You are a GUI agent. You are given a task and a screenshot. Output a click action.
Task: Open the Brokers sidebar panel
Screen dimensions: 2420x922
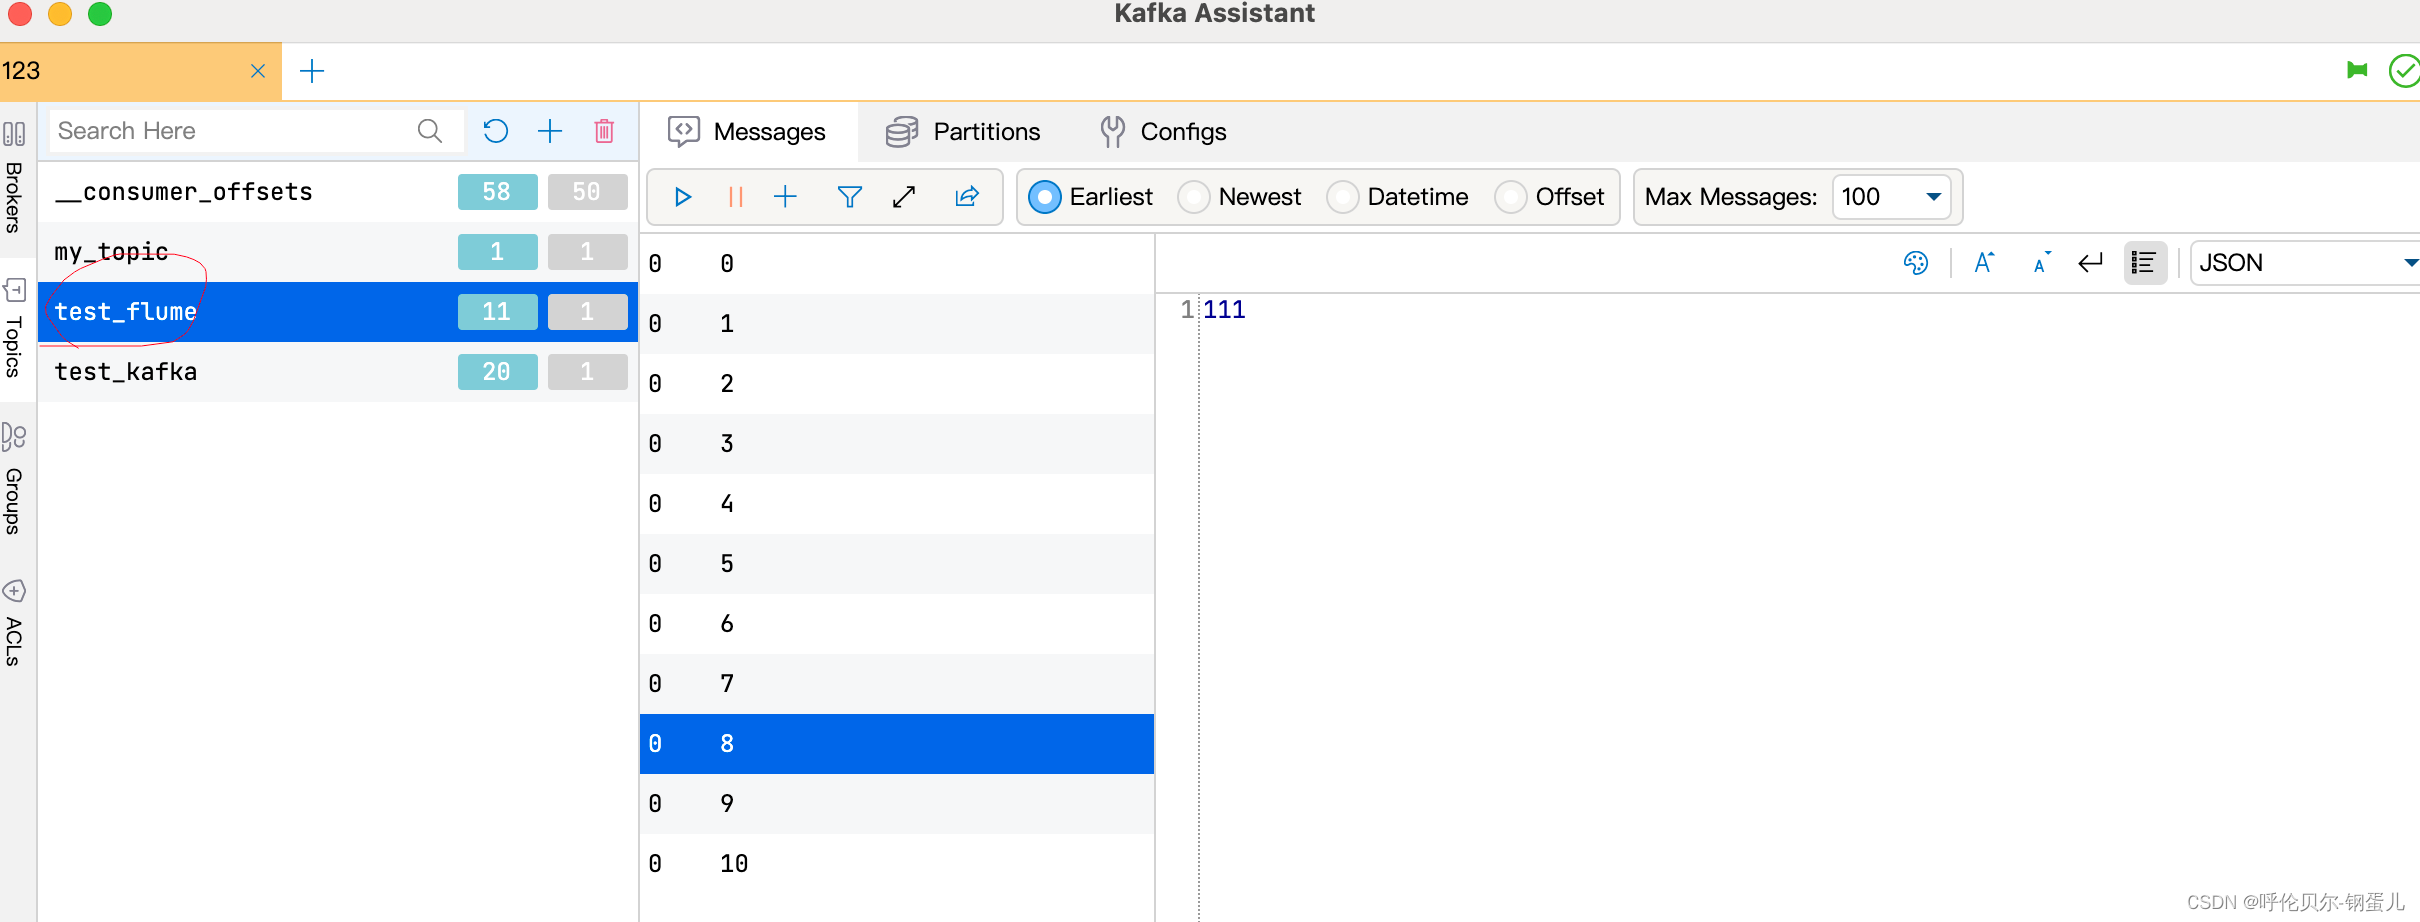click(14, 177)
